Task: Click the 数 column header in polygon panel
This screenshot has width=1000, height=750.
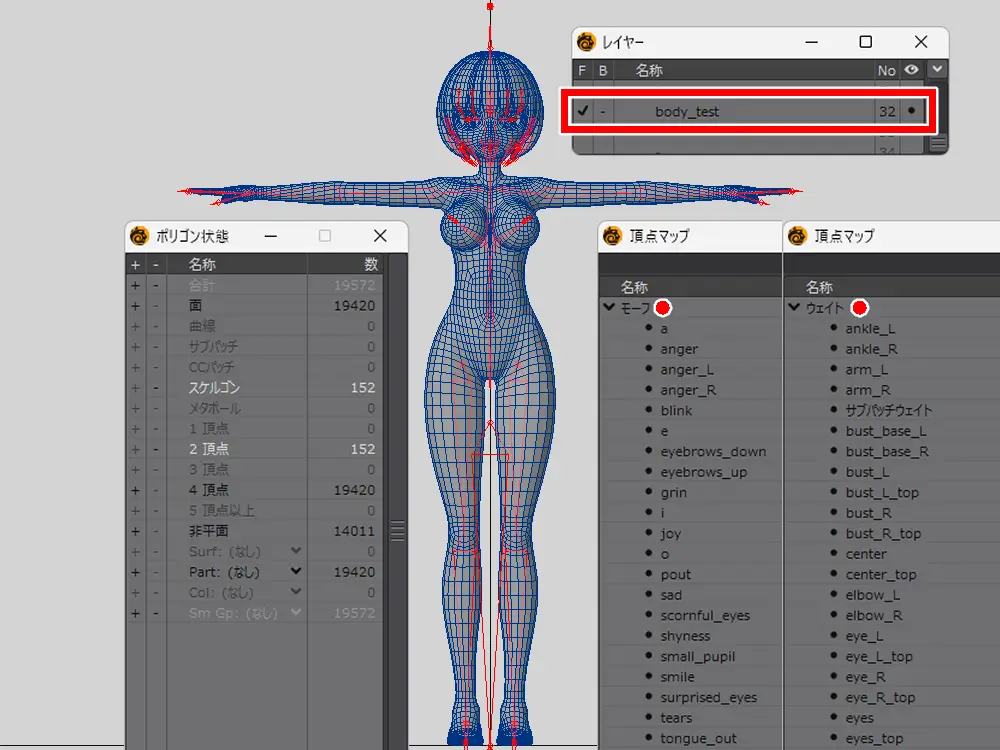Action: click(x=371, y=265)
